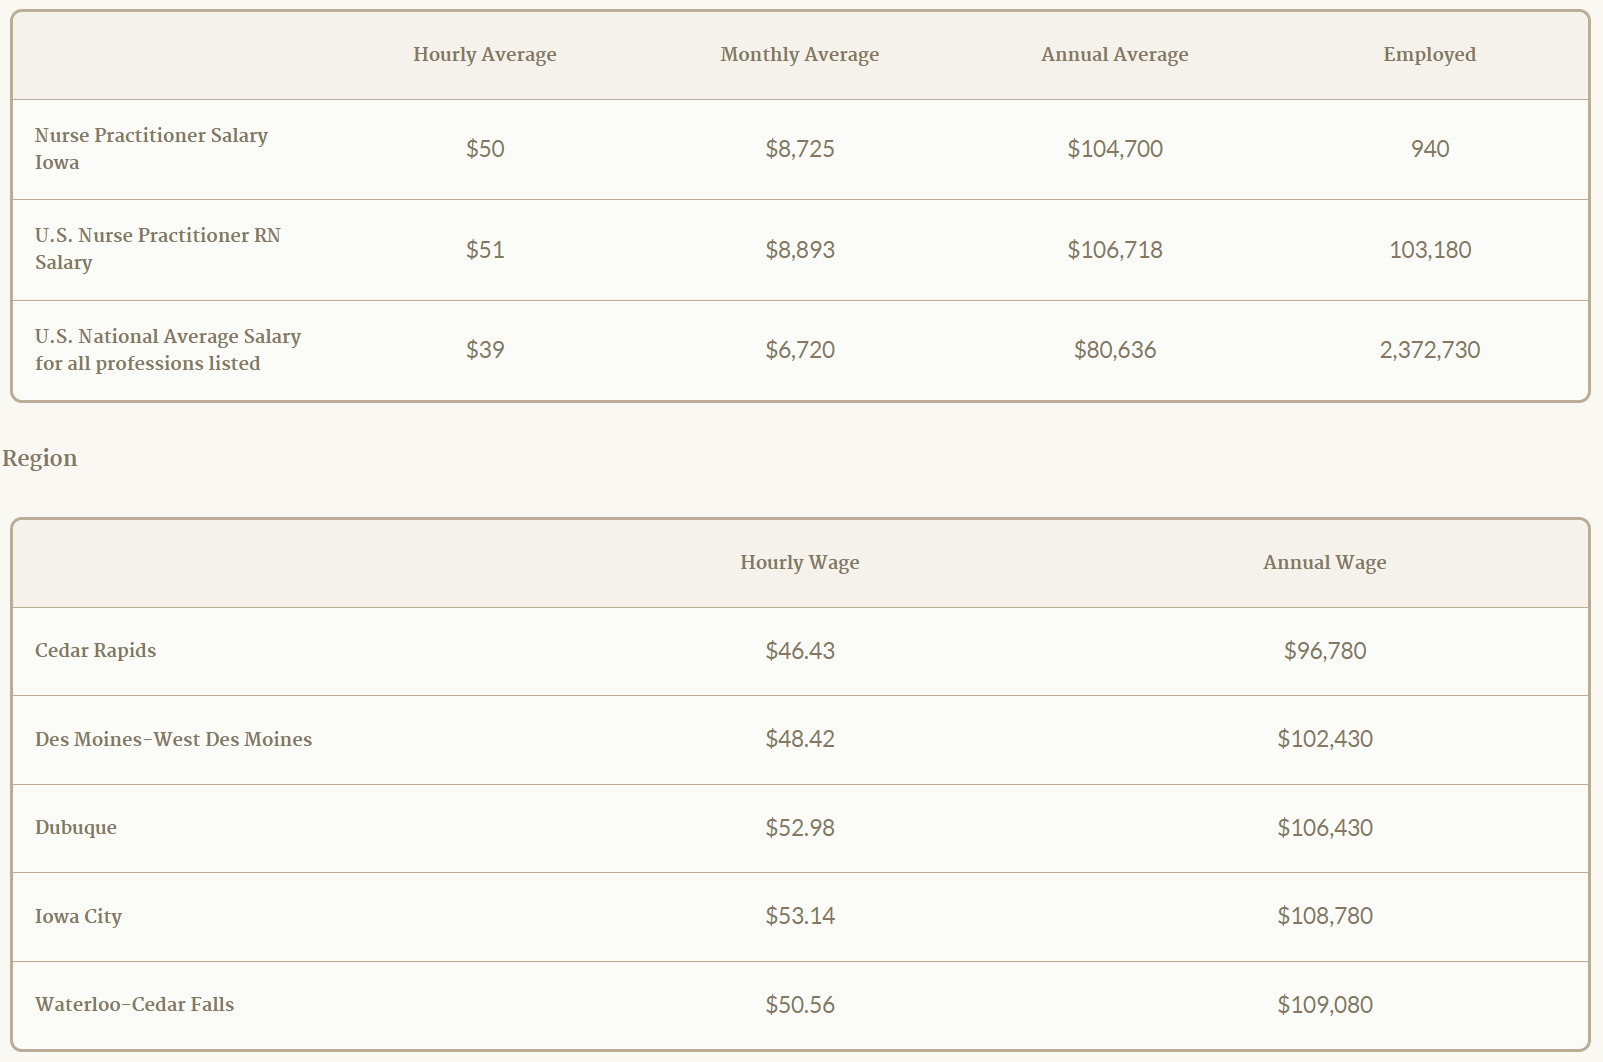This screenshot has width=1603, height=1062.
Task: Click the Region section heading
Action: 40,458
